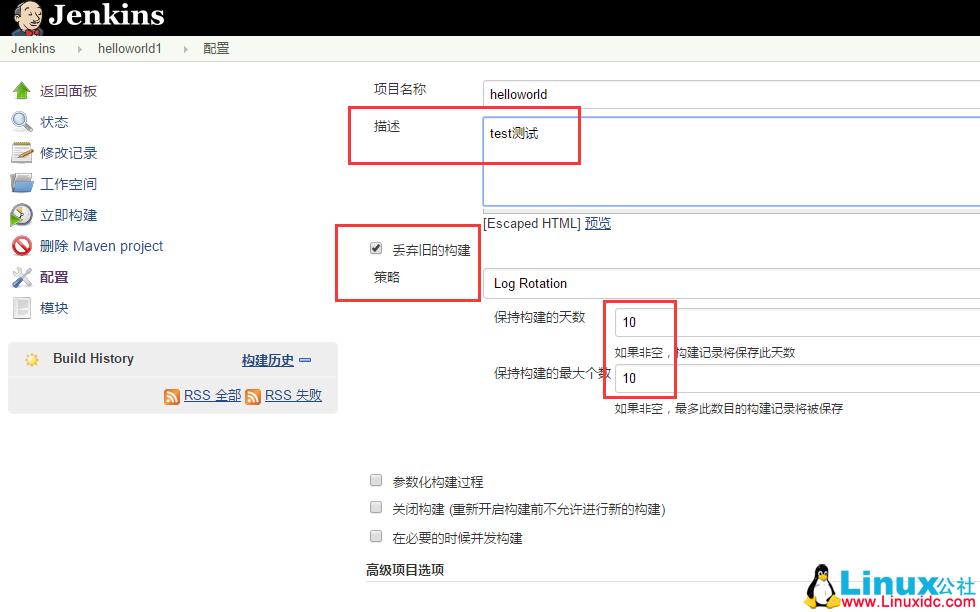The width and height of the screenshot is (980, 612).
Task: Open 修改记录 via the notepad icon
Action: pos(22,152)
